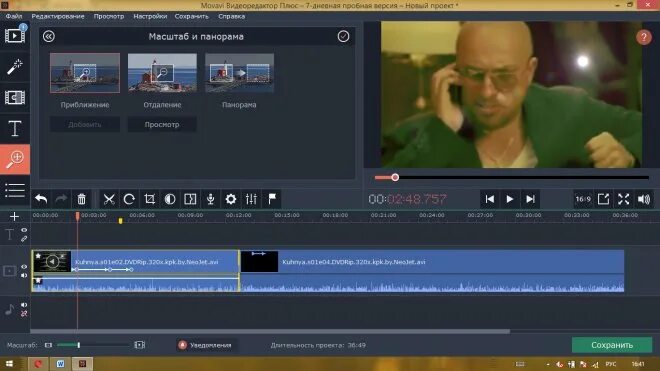Click the help question mark icon

click(x=644, y=37)
